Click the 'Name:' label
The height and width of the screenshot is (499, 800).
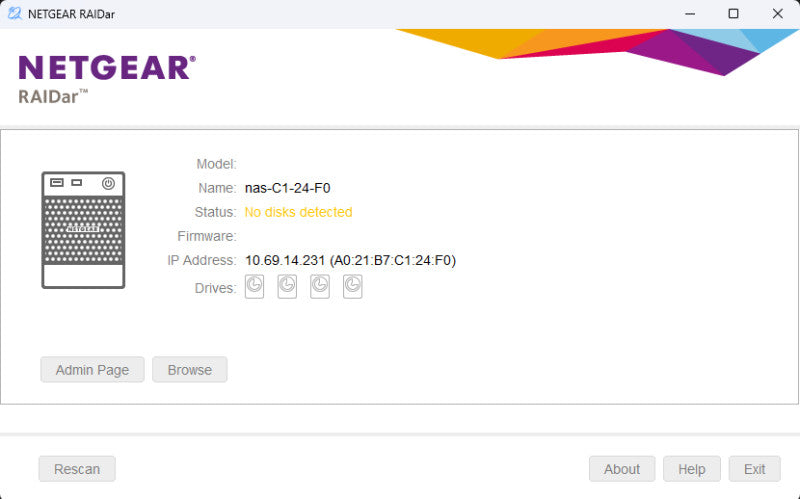(x=217, y=188)
